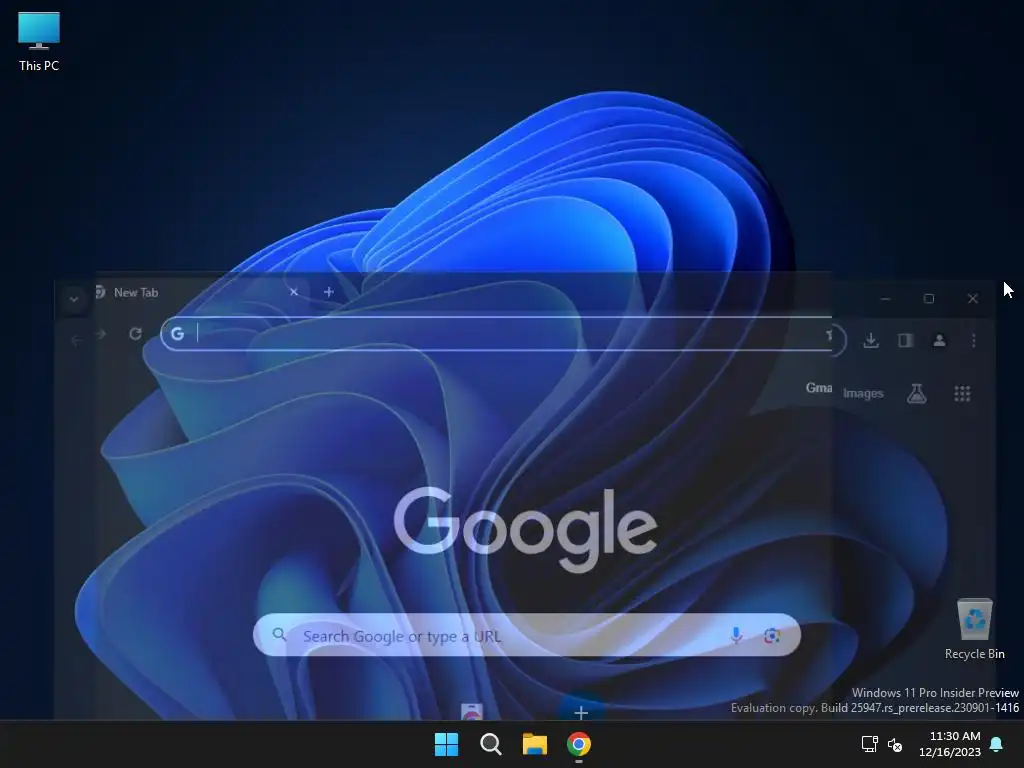Maximize the Chrome window
Image resolution: width=1024 pixels, height=768 pixels.
pos(929,298)
